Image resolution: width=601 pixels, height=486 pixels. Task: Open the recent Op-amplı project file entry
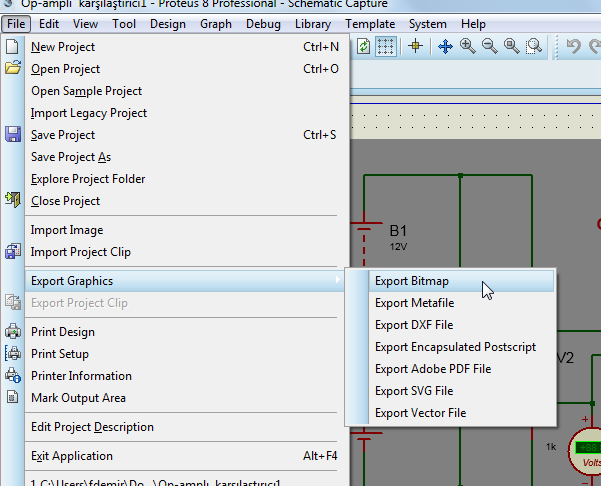187,481
